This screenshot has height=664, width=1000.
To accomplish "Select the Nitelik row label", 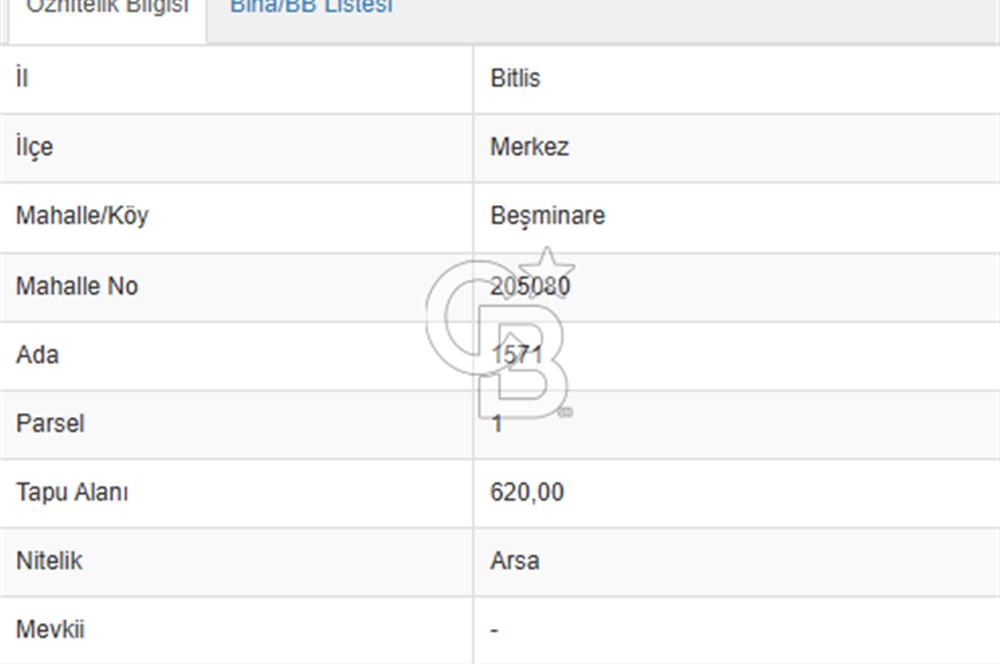I will tap(49, 561).
